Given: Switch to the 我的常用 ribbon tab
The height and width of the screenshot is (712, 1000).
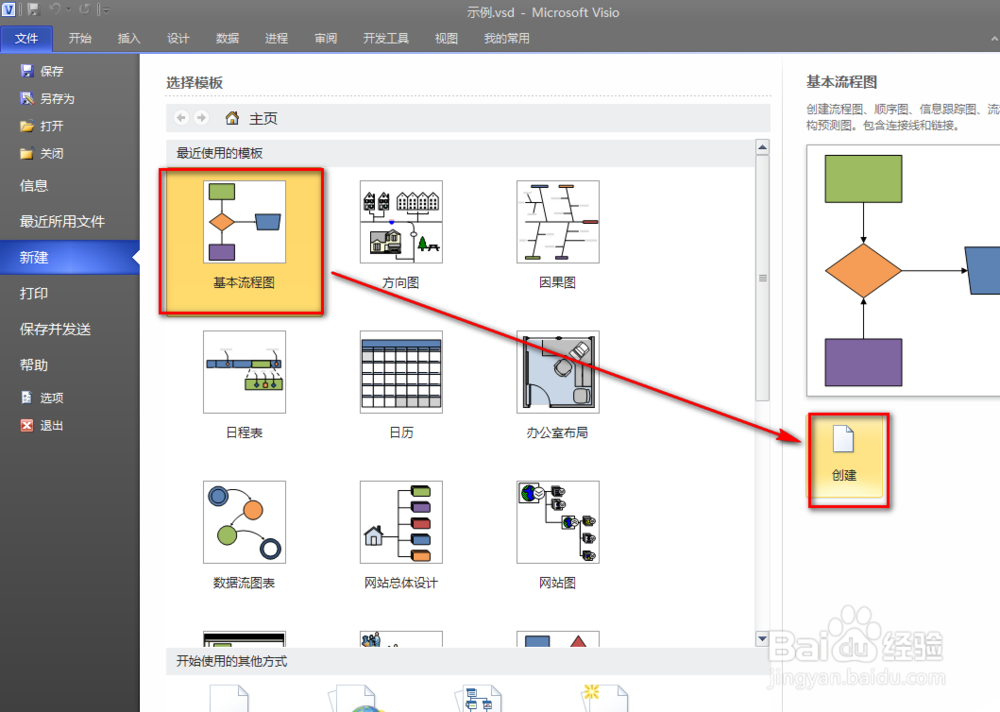Looking at the screenshot, I should coord(506,38).
